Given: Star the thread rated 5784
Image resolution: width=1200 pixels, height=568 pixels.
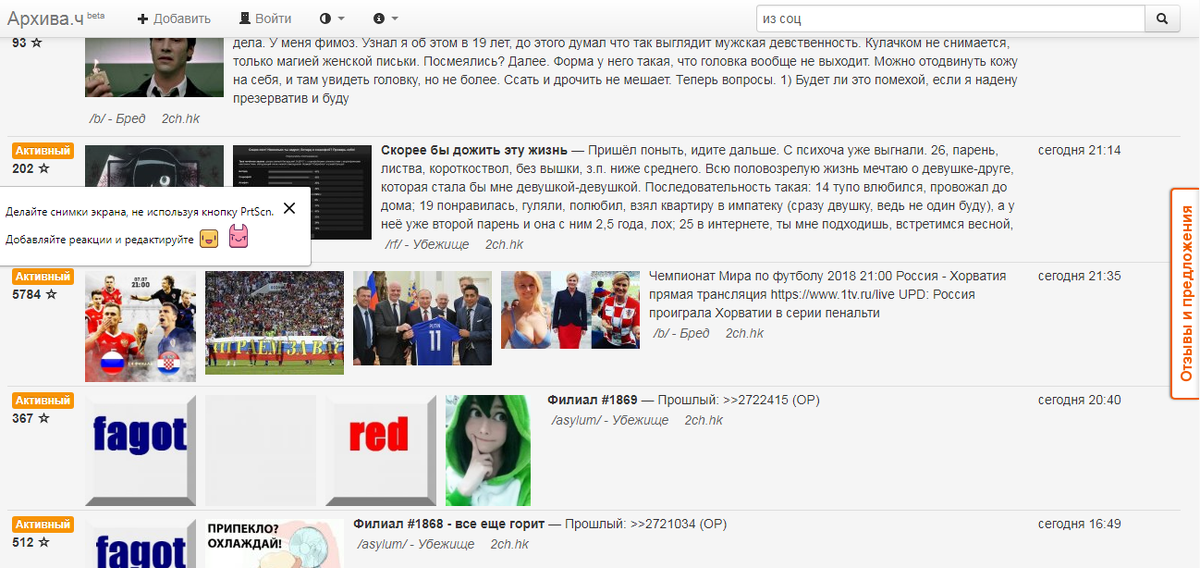Looking at the screenshot, I should 51,294.
